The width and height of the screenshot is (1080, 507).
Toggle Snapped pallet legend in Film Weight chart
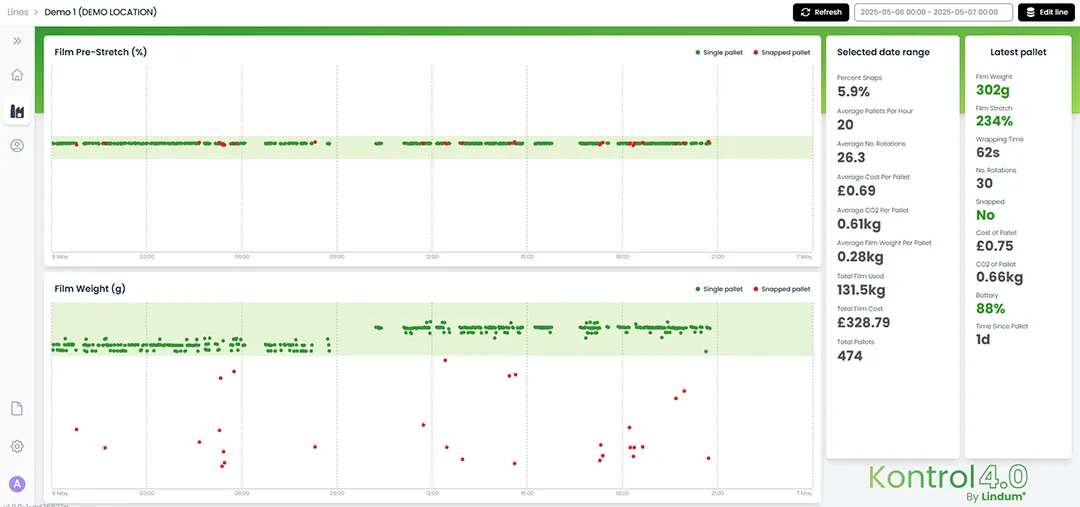pos(780,289)
